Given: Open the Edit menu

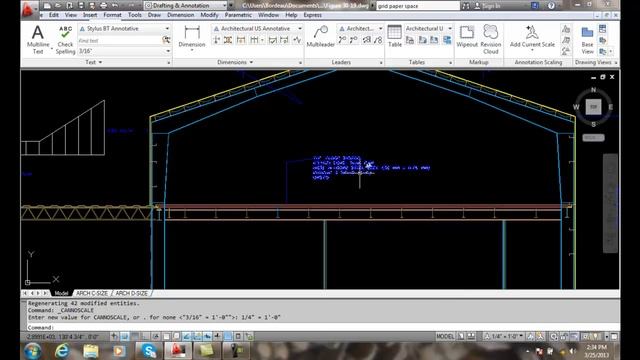Looking at the screenshot, I should click(x=54, y=15).
